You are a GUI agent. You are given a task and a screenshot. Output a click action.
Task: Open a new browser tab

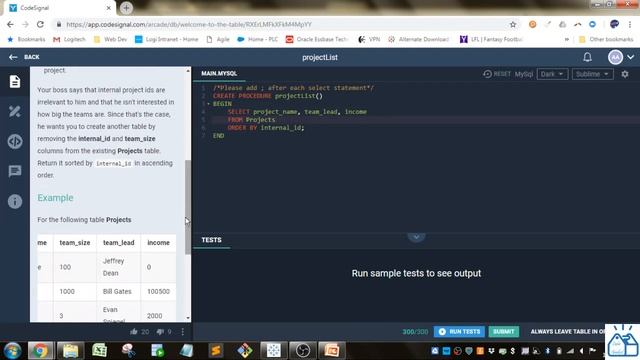coord(126,8)
